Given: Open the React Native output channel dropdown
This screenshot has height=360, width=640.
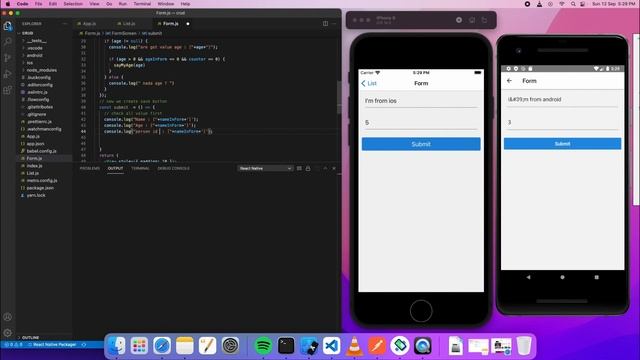Looking at the screenshot, I should (x=265, y=168).
